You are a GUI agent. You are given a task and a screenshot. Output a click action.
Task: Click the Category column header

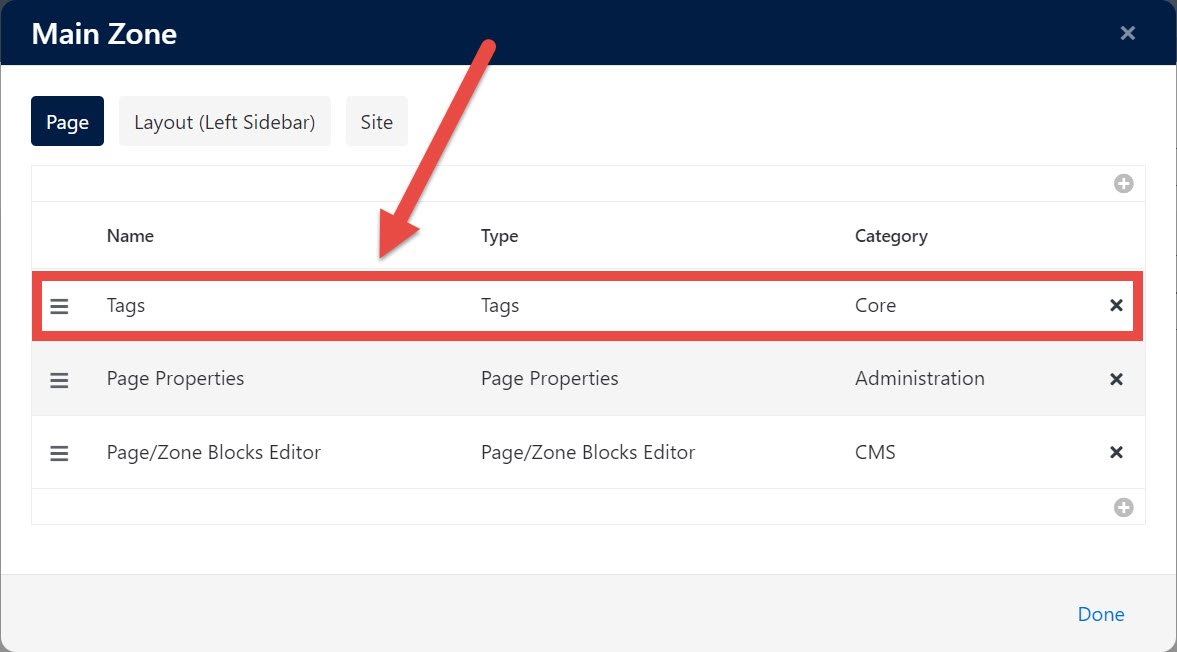coord(891,236)
